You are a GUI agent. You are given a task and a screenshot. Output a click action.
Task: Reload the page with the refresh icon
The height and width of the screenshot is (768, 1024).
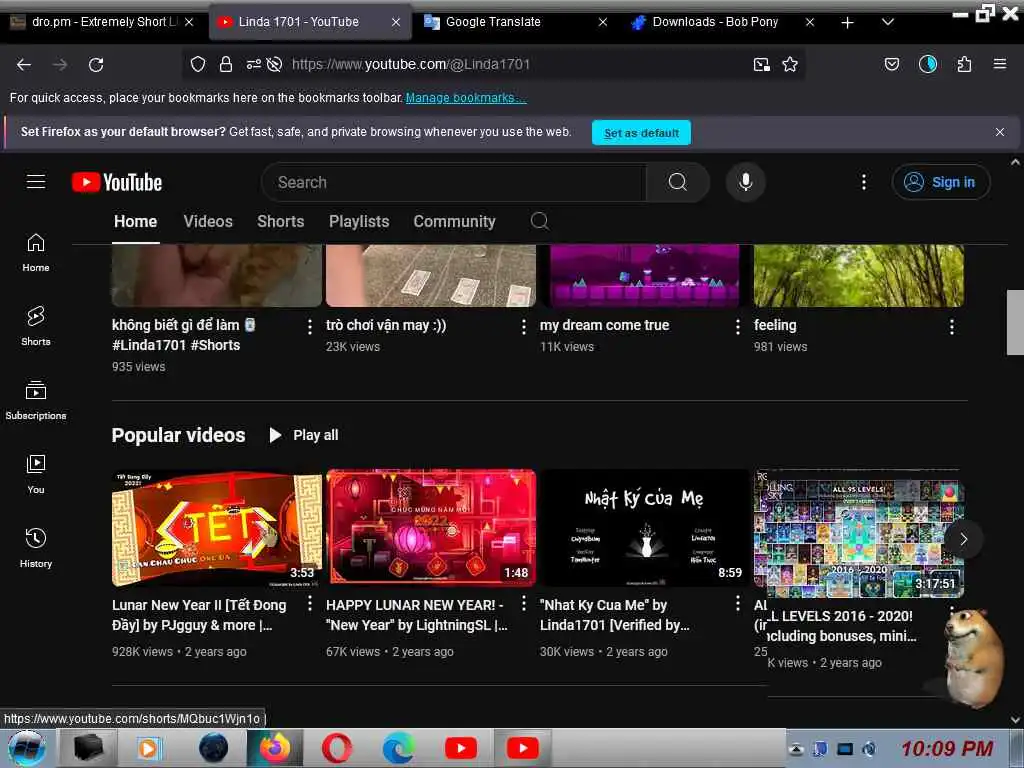[96, 65]
